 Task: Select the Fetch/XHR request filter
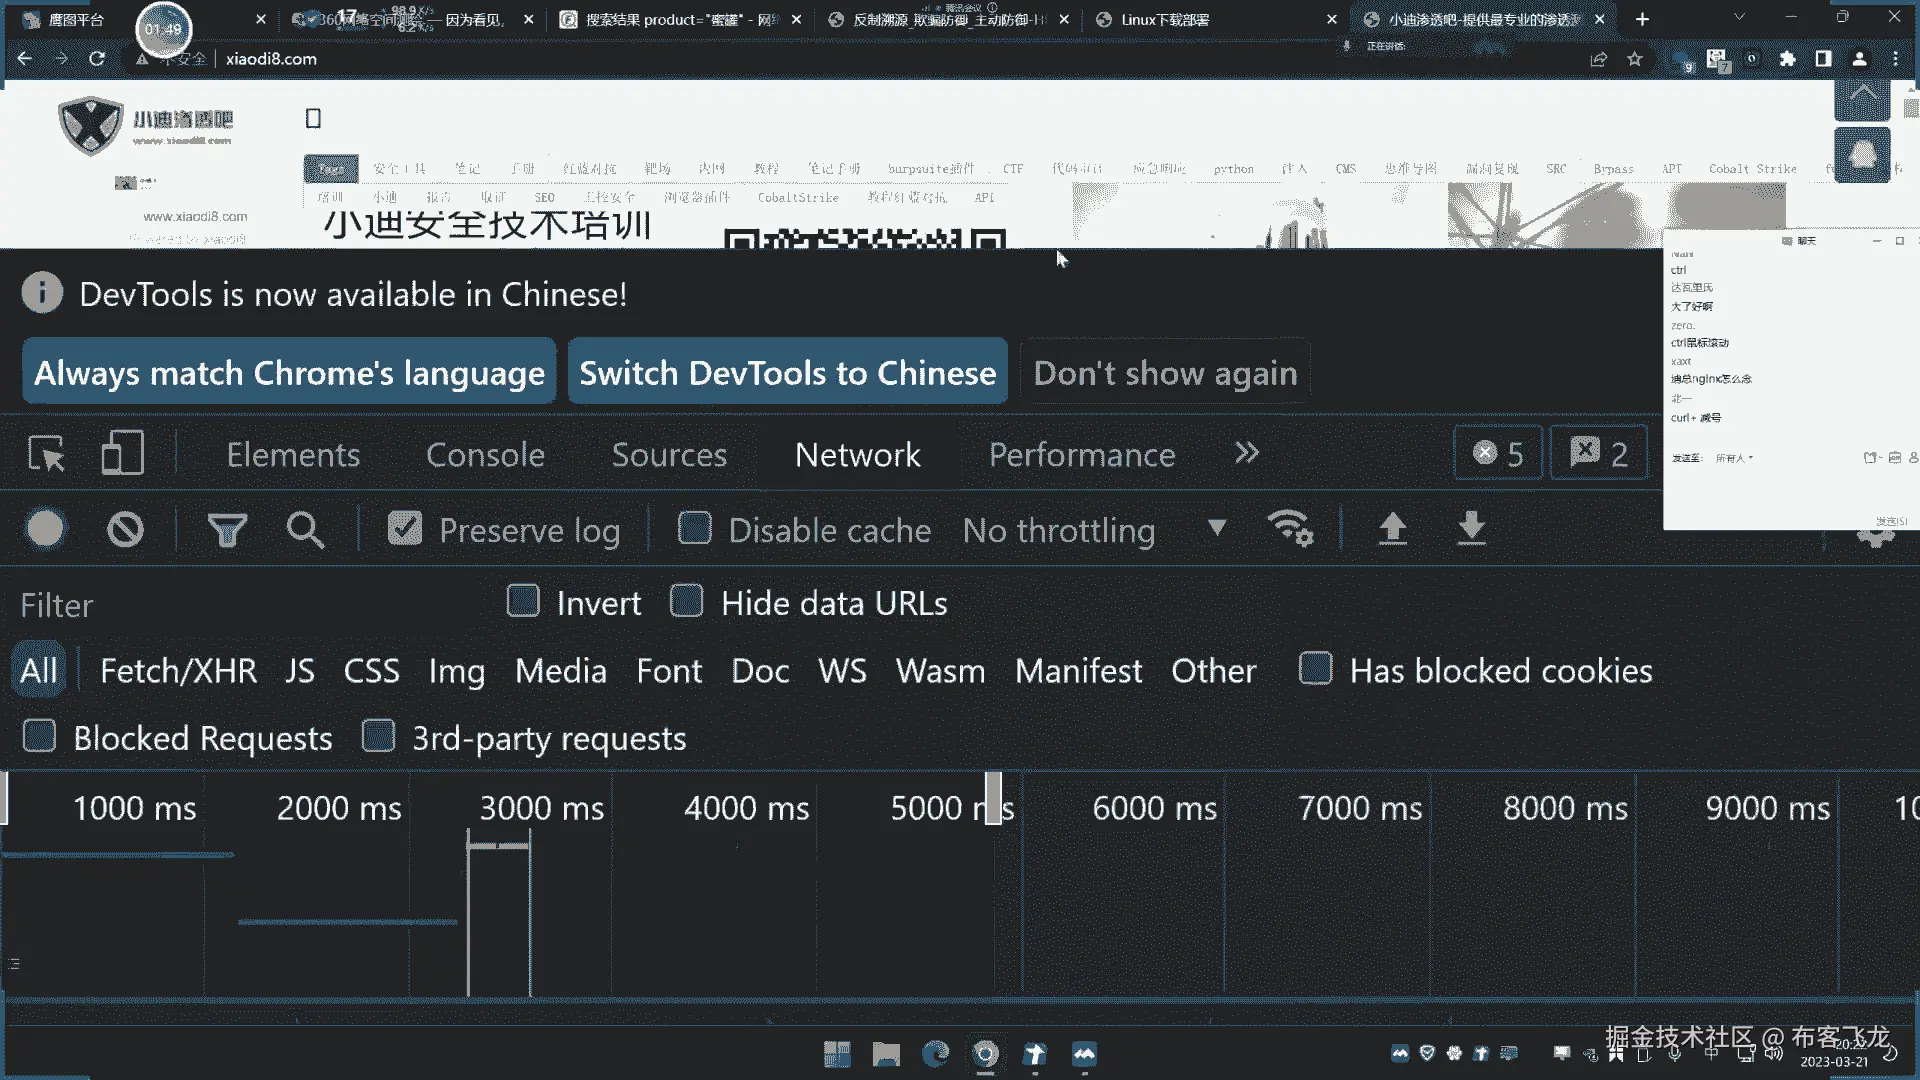tap(178, 671)
